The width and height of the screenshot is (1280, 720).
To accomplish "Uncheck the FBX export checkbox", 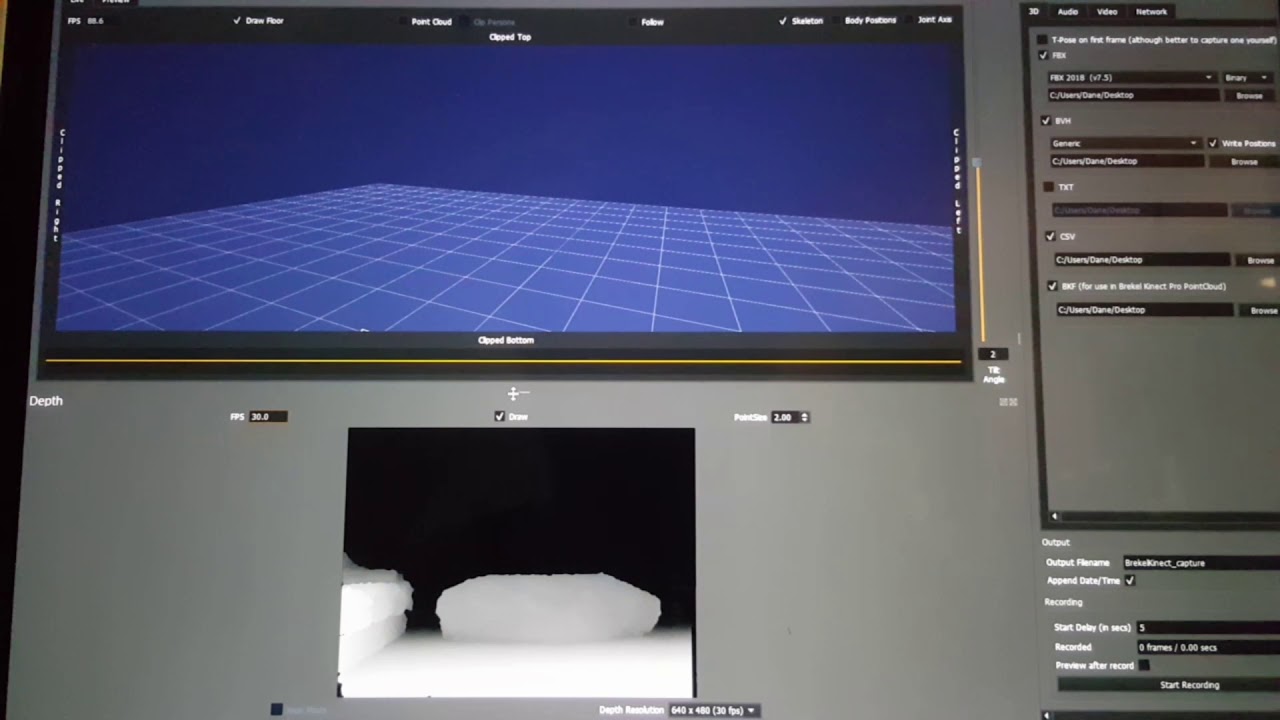I will click(1044, 55).
